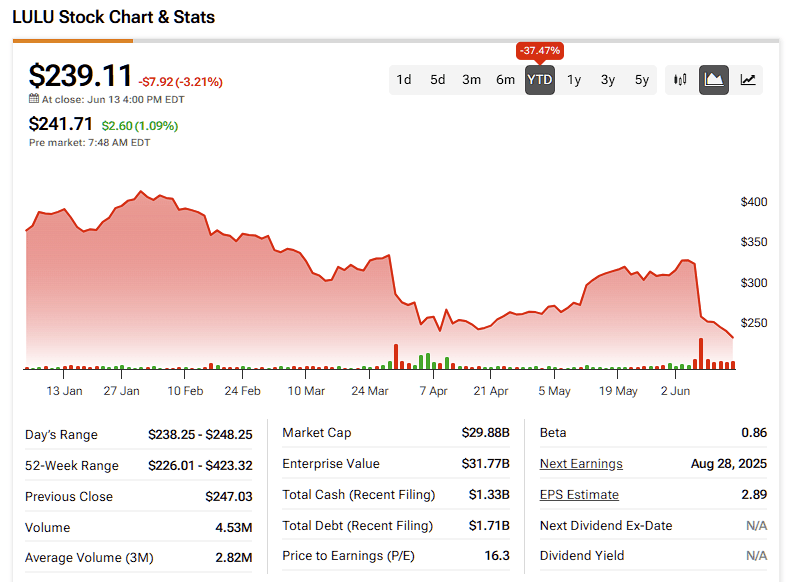Image resolution: width=794 pixels, height=582 pixels.
Task: Click the 24 Feb axis label
Action: [243, 391]
